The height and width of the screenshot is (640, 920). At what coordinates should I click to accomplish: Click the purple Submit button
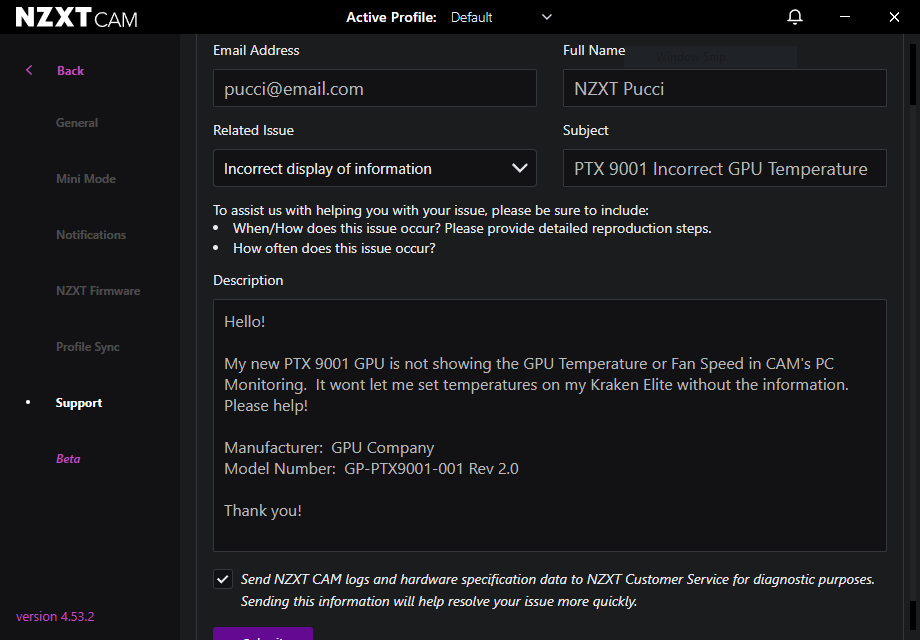[x=263, y=634]
